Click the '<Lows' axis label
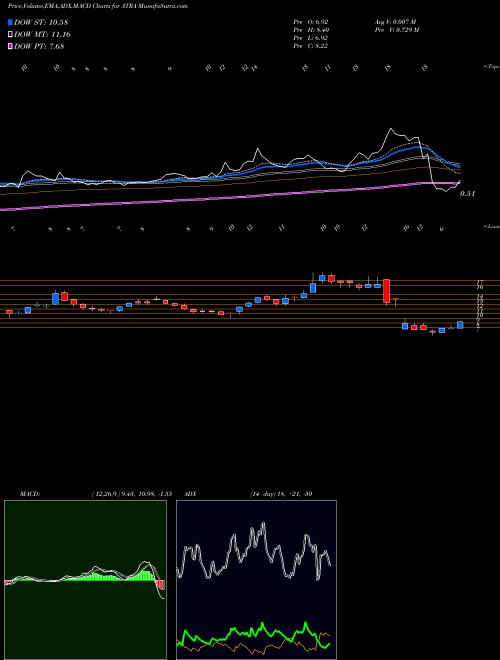The width and height of the screenshot is (500, 660). click(492, 226)
